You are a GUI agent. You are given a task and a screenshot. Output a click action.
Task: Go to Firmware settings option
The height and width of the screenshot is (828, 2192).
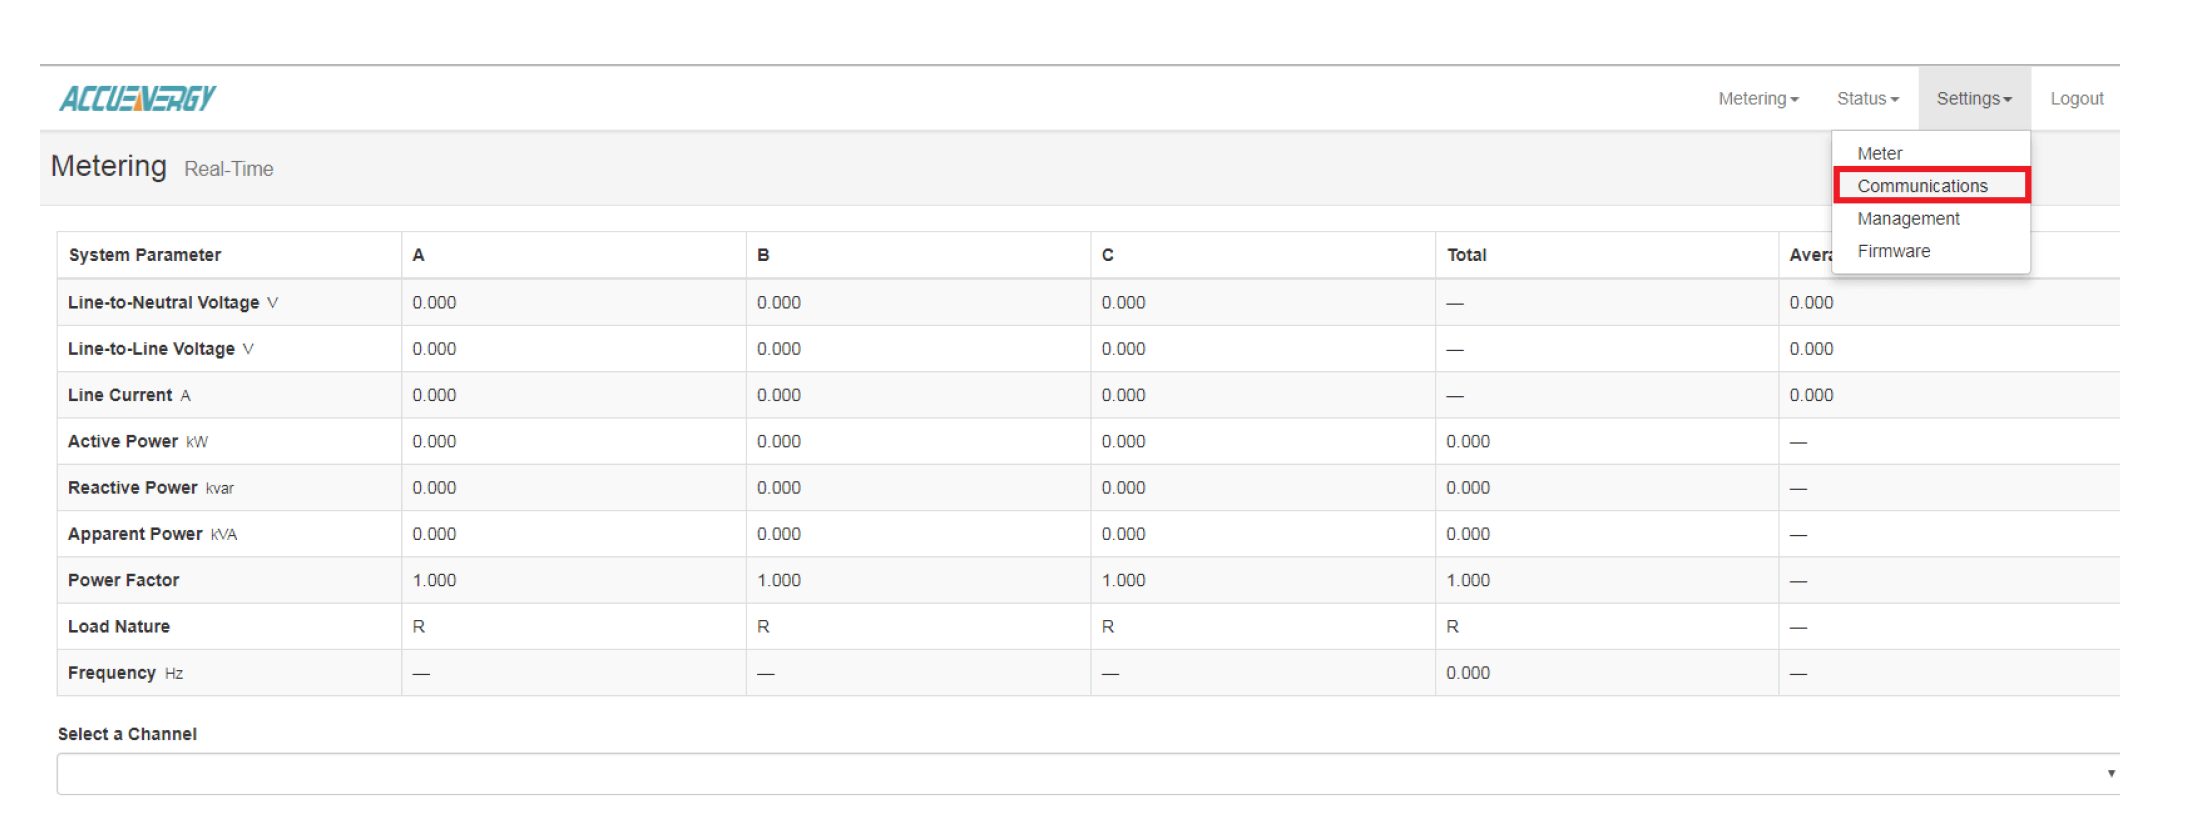click(1893, 251)
